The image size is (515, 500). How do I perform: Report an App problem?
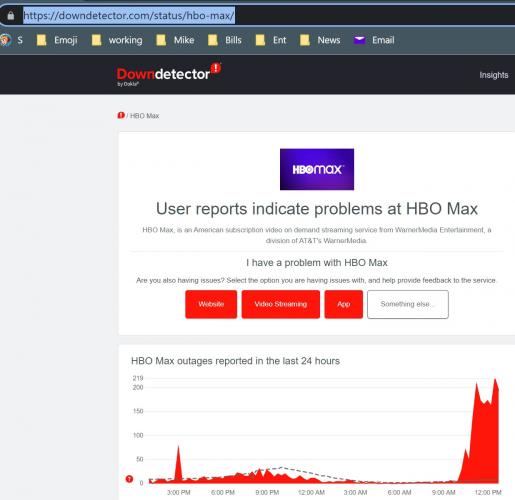click(343, 304)
